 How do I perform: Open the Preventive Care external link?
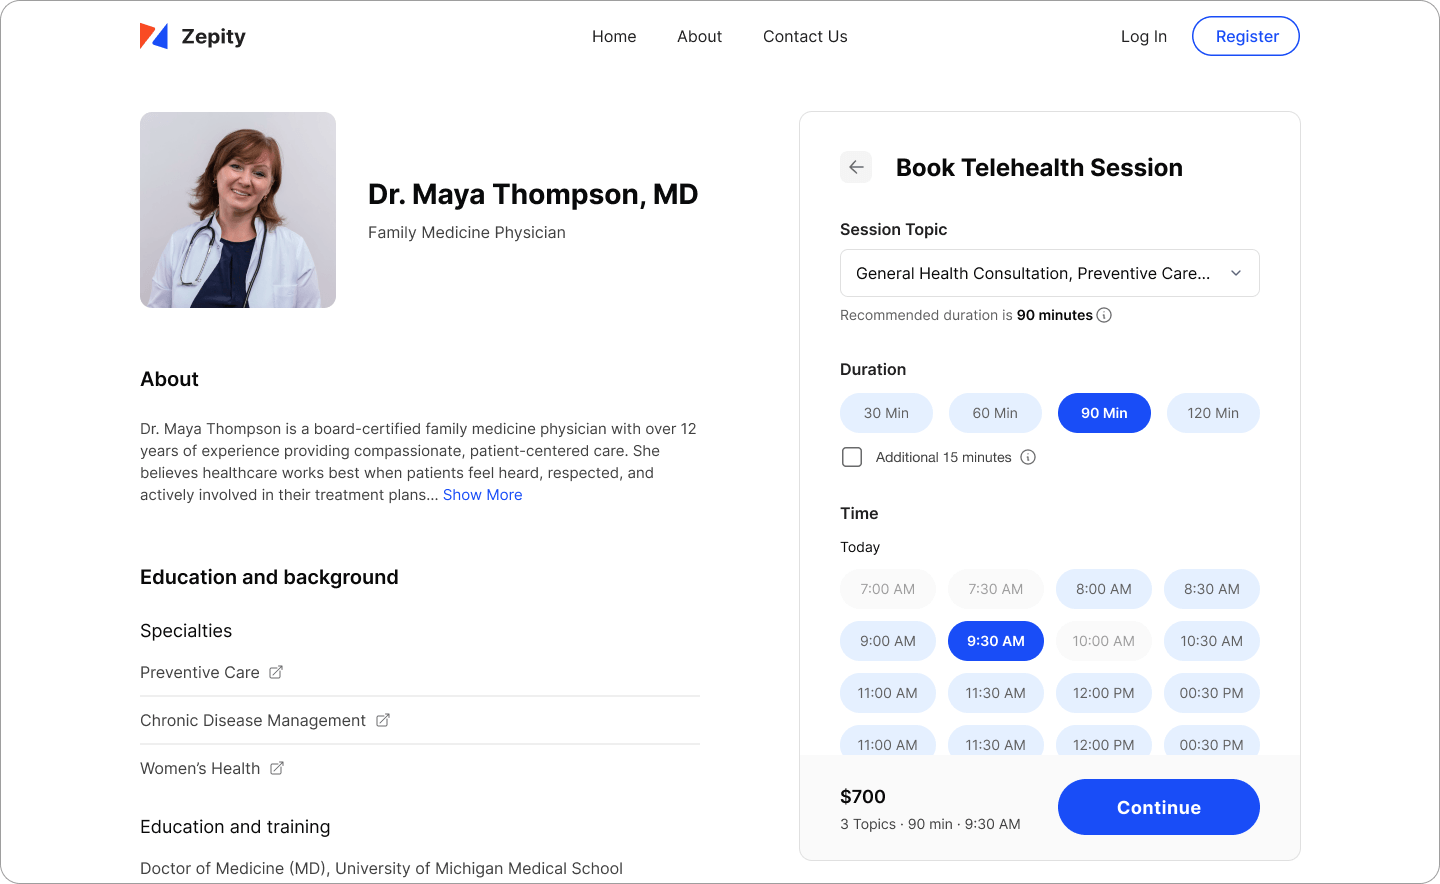click(x=276, y=671)
